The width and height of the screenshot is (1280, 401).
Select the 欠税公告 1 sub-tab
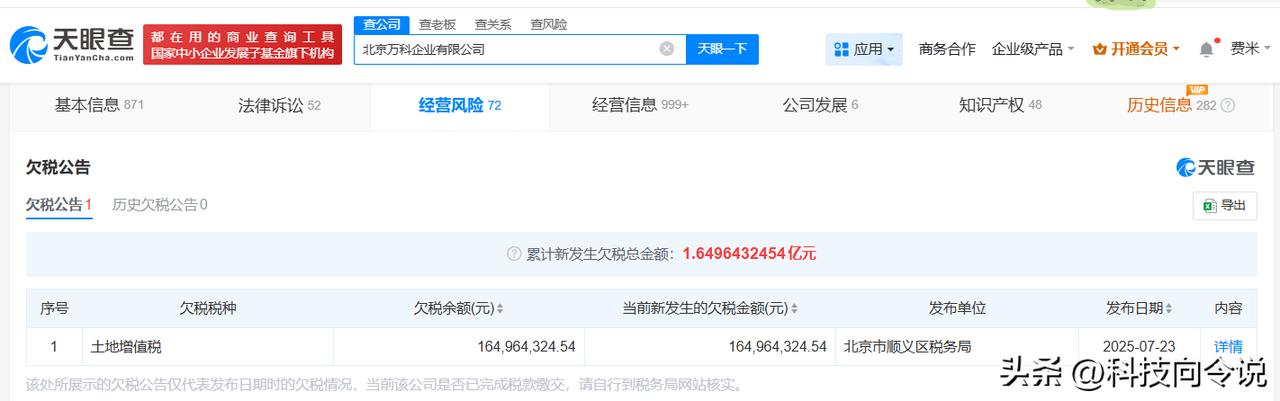click(59, 205)
